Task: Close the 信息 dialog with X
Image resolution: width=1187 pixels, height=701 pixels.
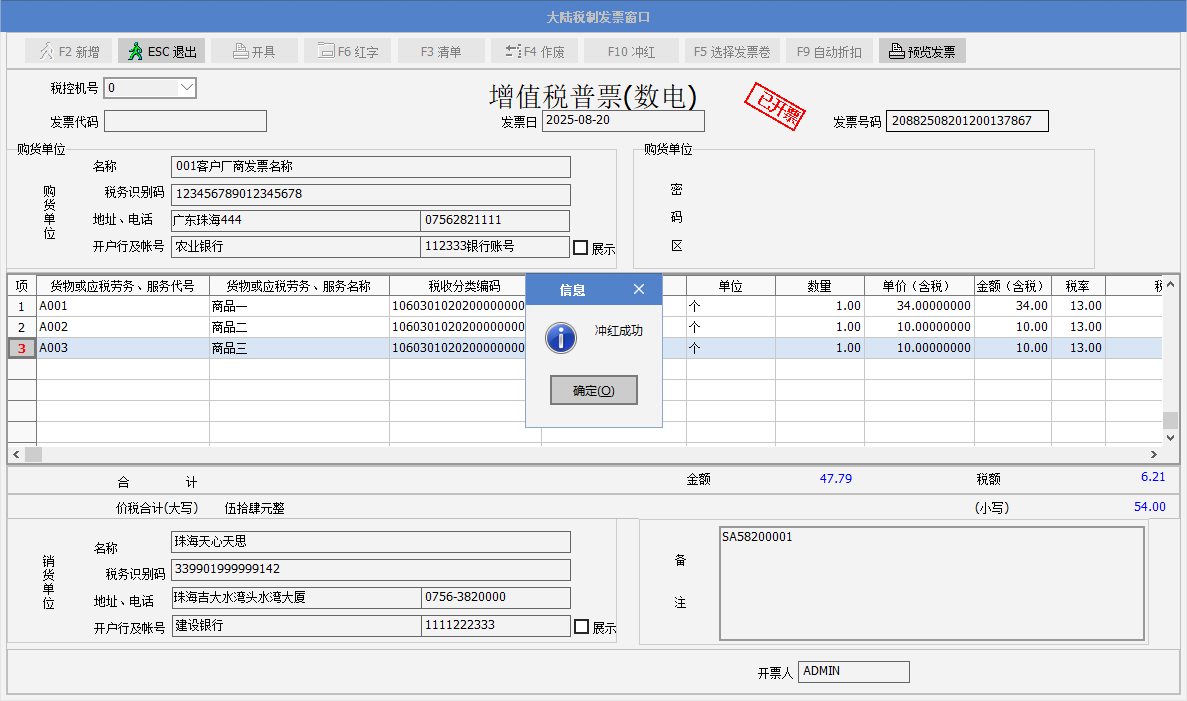Action: pos(639,289)
